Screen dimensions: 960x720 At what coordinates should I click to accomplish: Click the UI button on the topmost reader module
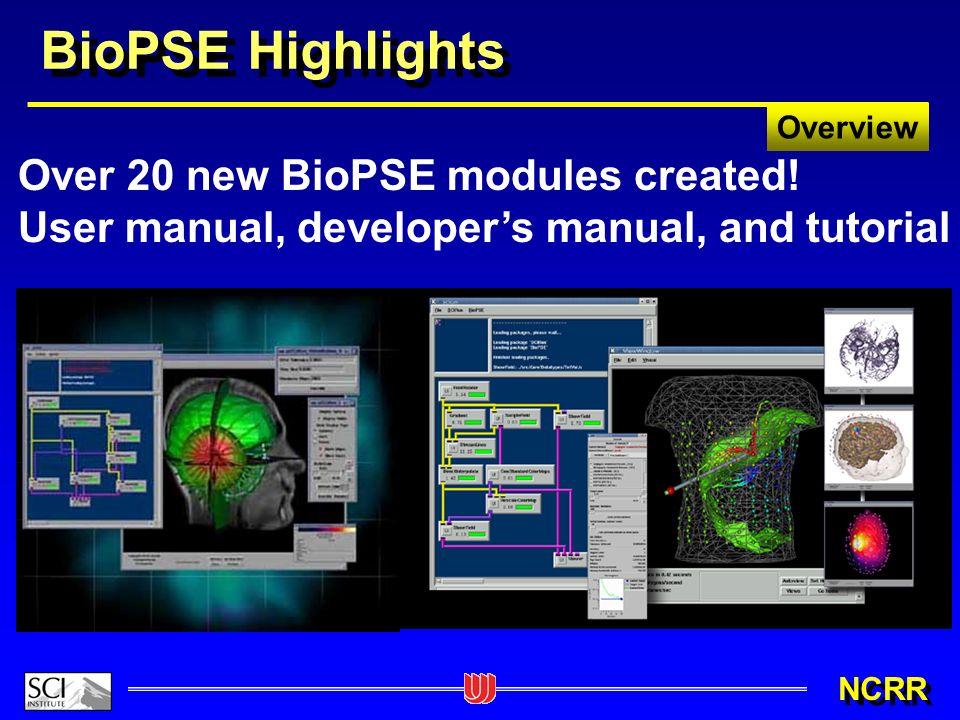click(447, 391)
